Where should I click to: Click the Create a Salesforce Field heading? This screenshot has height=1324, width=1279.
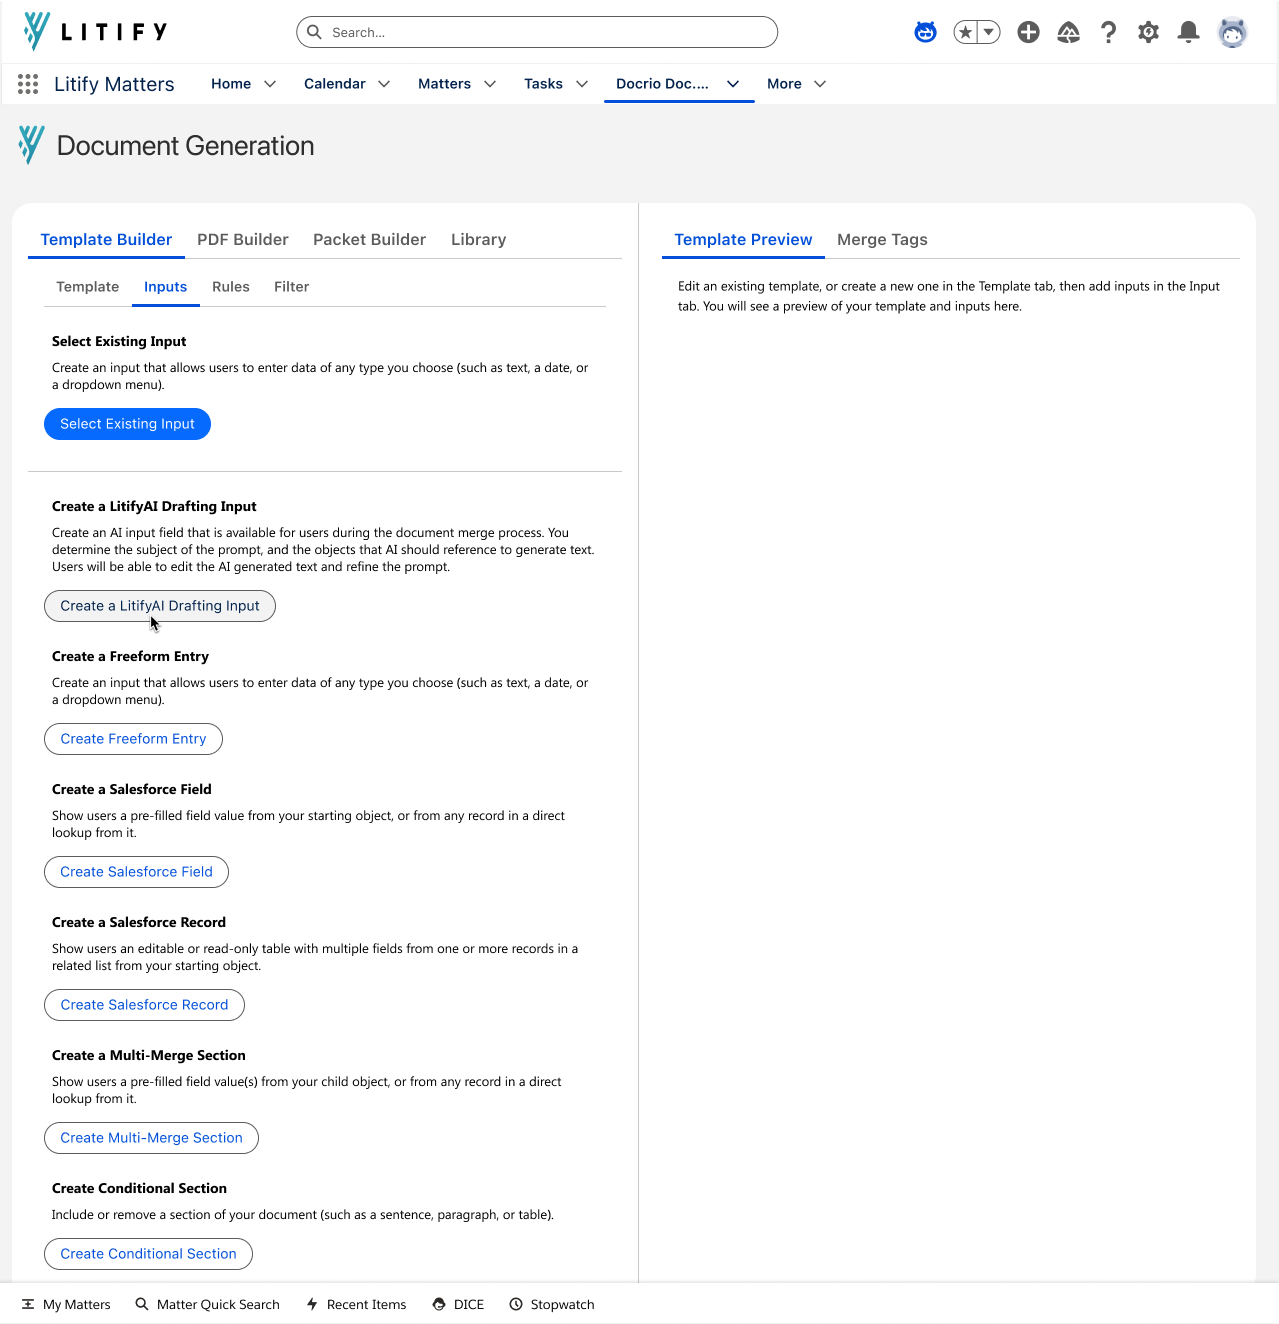point(132,789)
